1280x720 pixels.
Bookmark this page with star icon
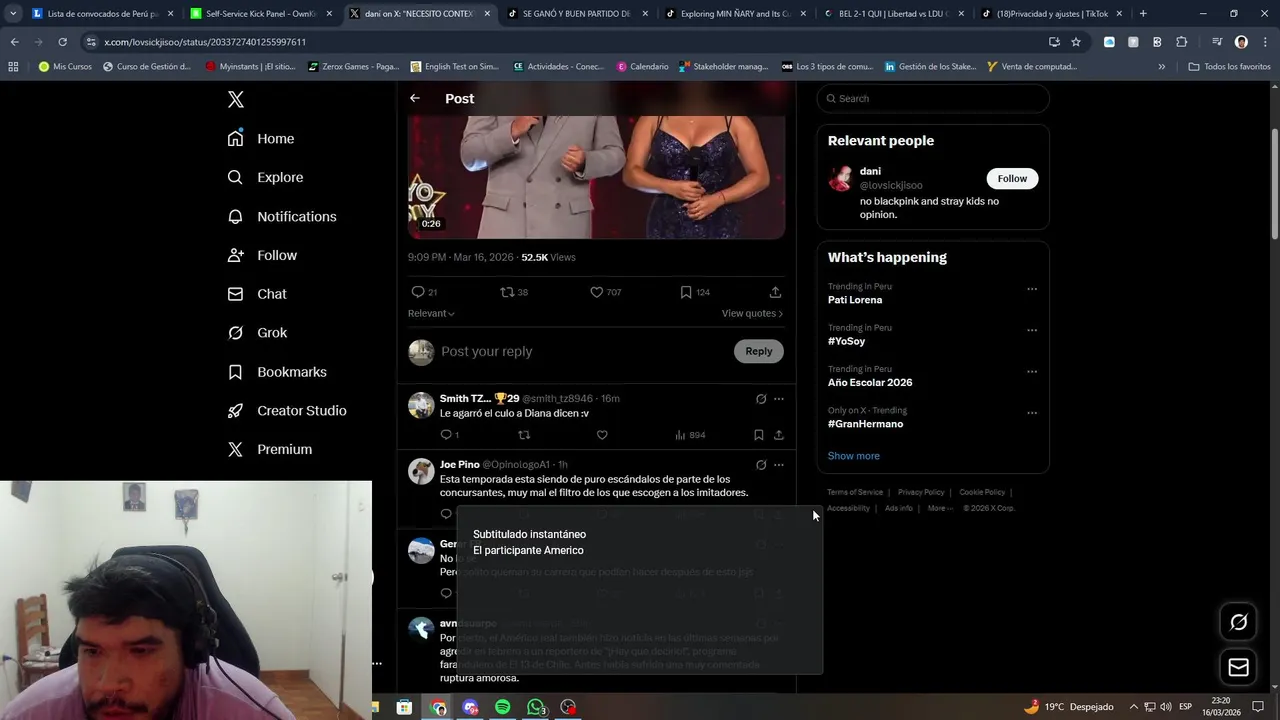(1076, 42)
